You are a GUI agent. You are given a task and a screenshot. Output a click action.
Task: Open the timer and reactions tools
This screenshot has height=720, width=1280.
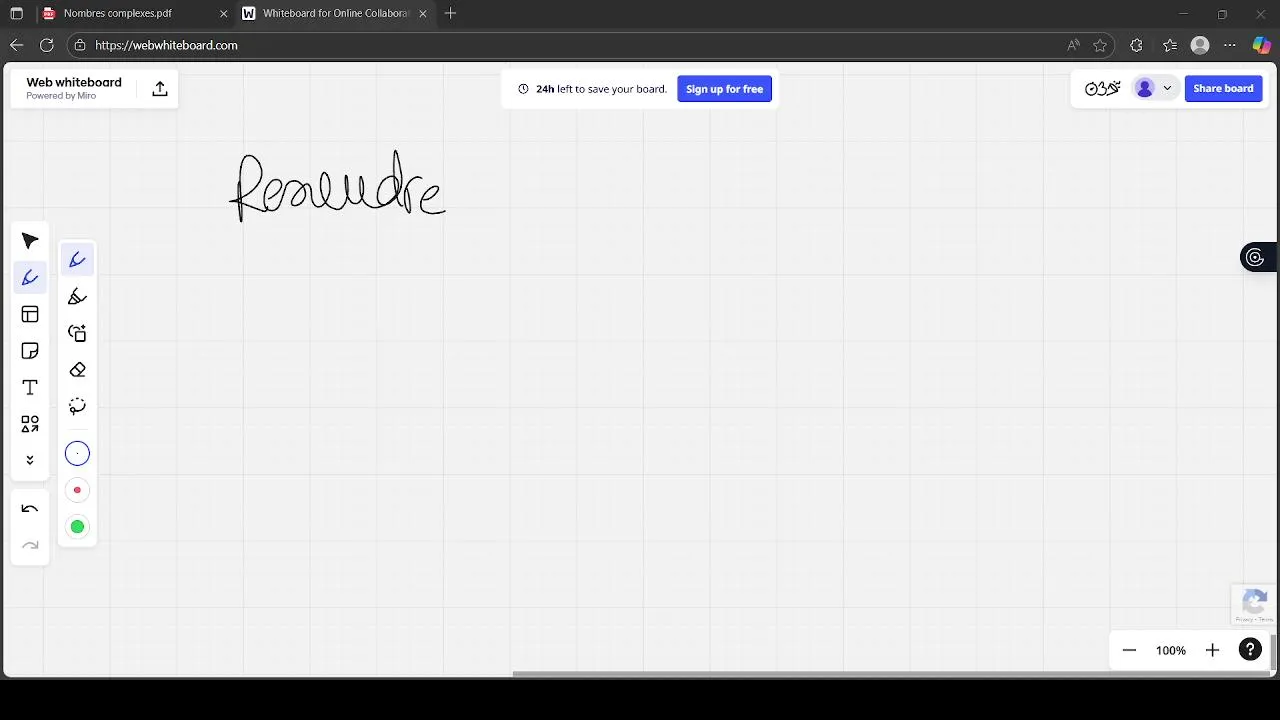[x=1102, y=88]
